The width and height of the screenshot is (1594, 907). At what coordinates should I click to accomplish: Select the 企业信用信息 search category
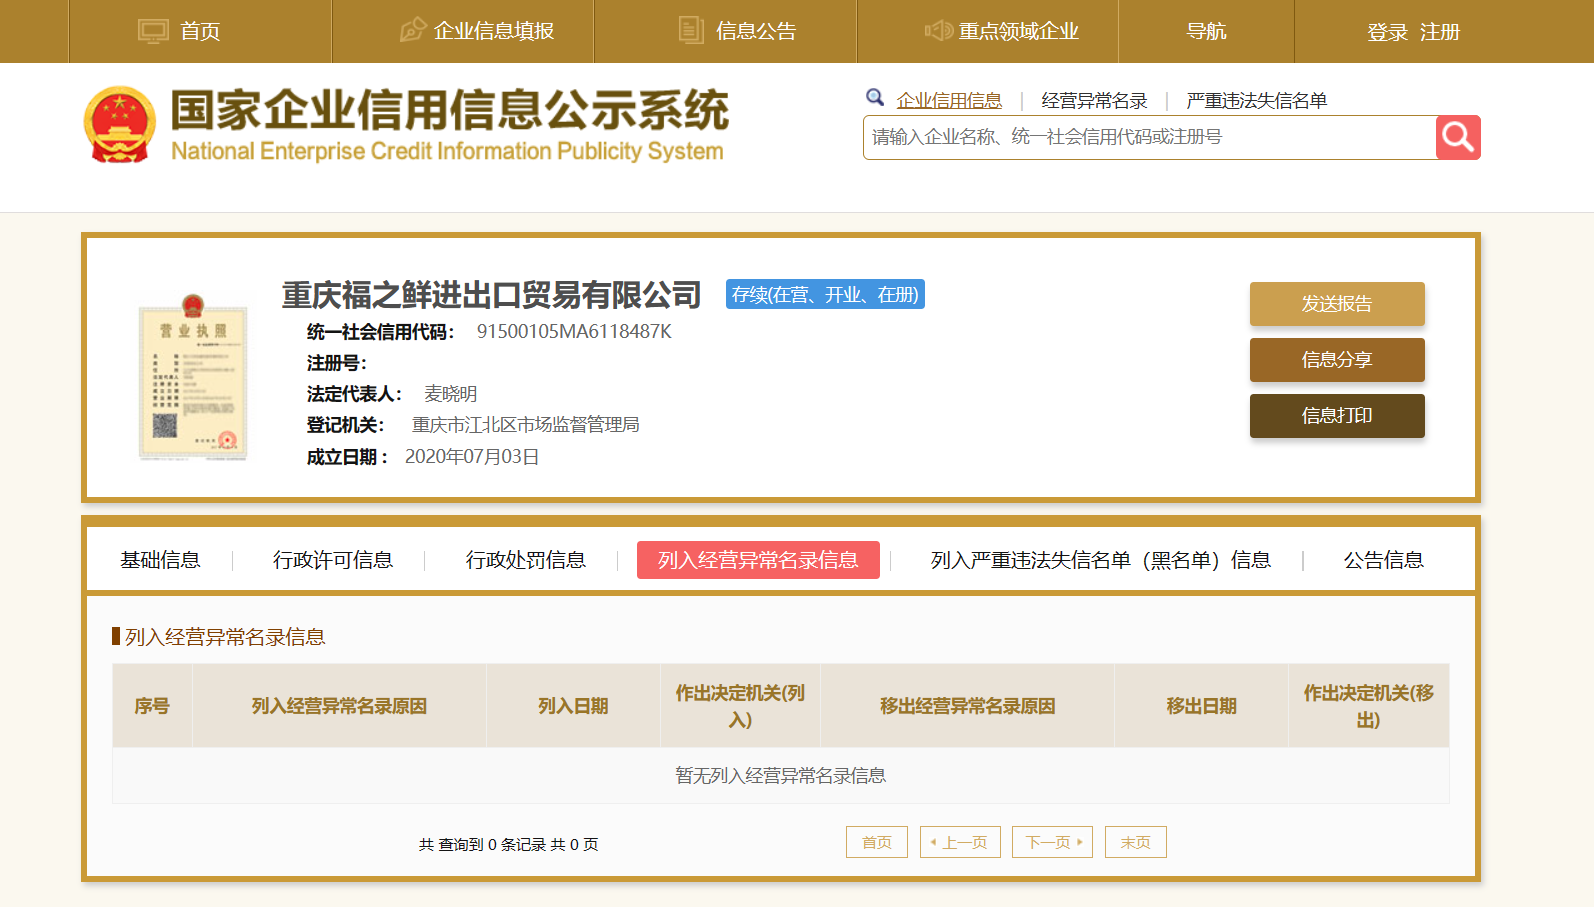pos(949,100)
